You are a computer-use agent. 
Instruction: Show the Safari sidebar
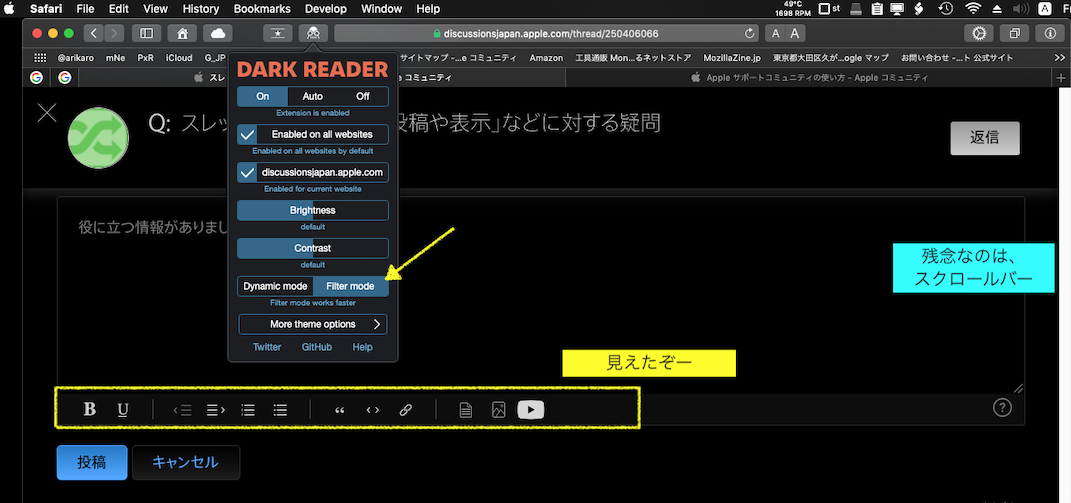point(146,33)
